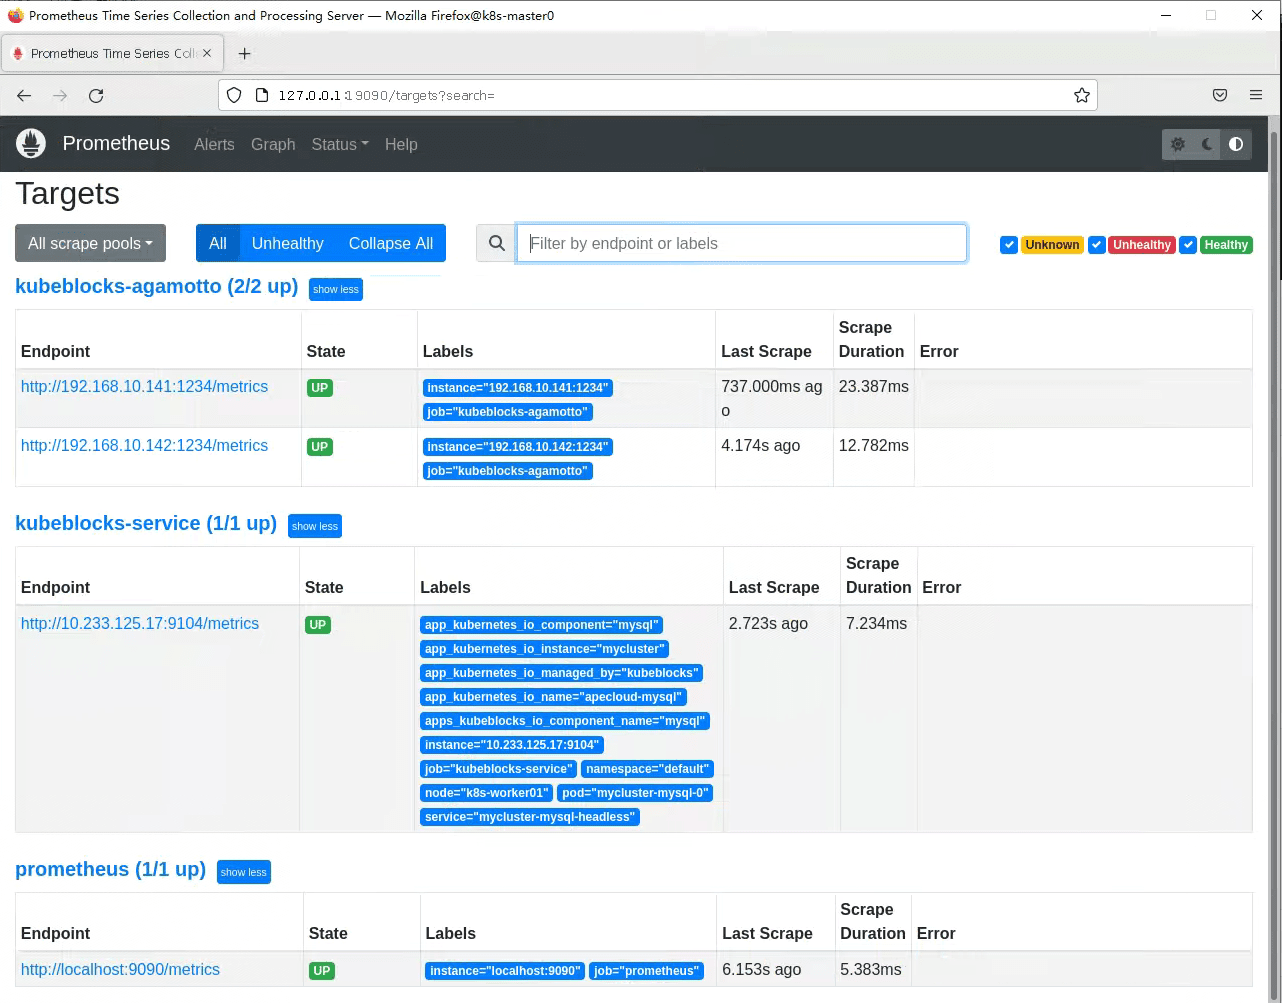Image resolution: width=1282 pixels, height=1003 pixels.
Task: Click the instance="192.168.10.141:1234" label badge
Action: tap(517, 388)
